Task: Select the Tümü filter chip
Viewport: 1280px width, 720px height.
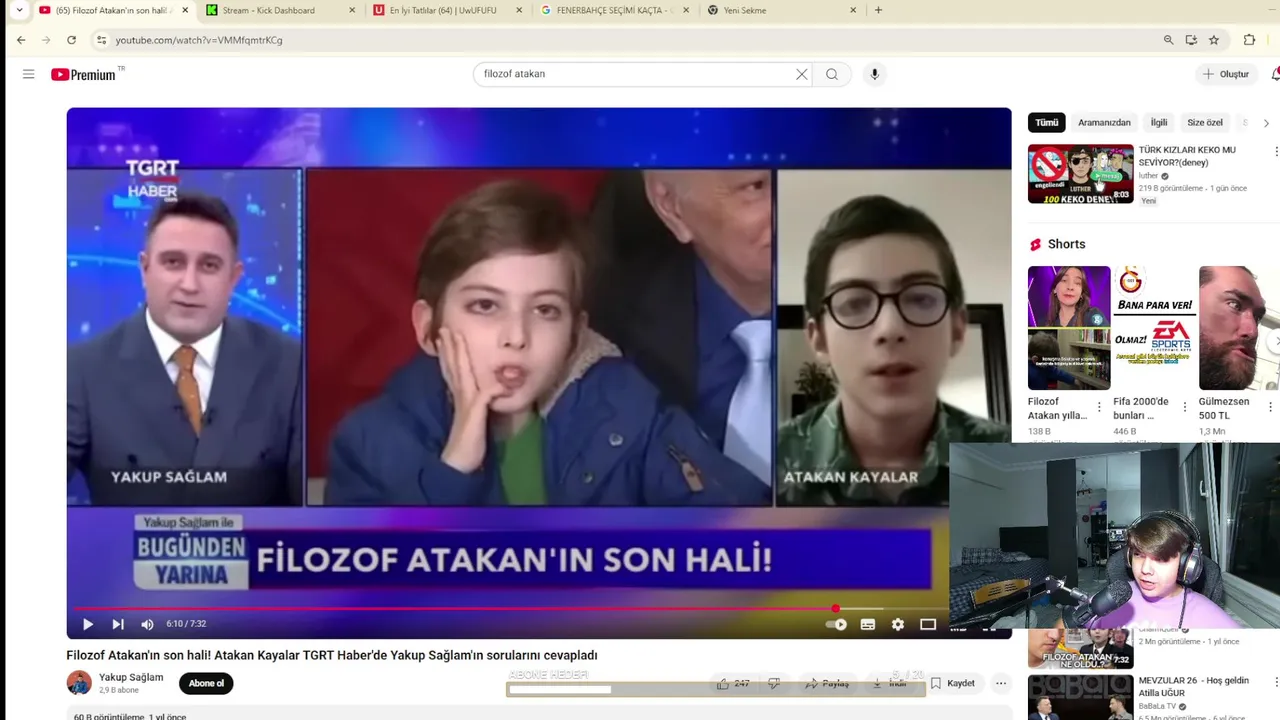Action: coord(1046,122)
